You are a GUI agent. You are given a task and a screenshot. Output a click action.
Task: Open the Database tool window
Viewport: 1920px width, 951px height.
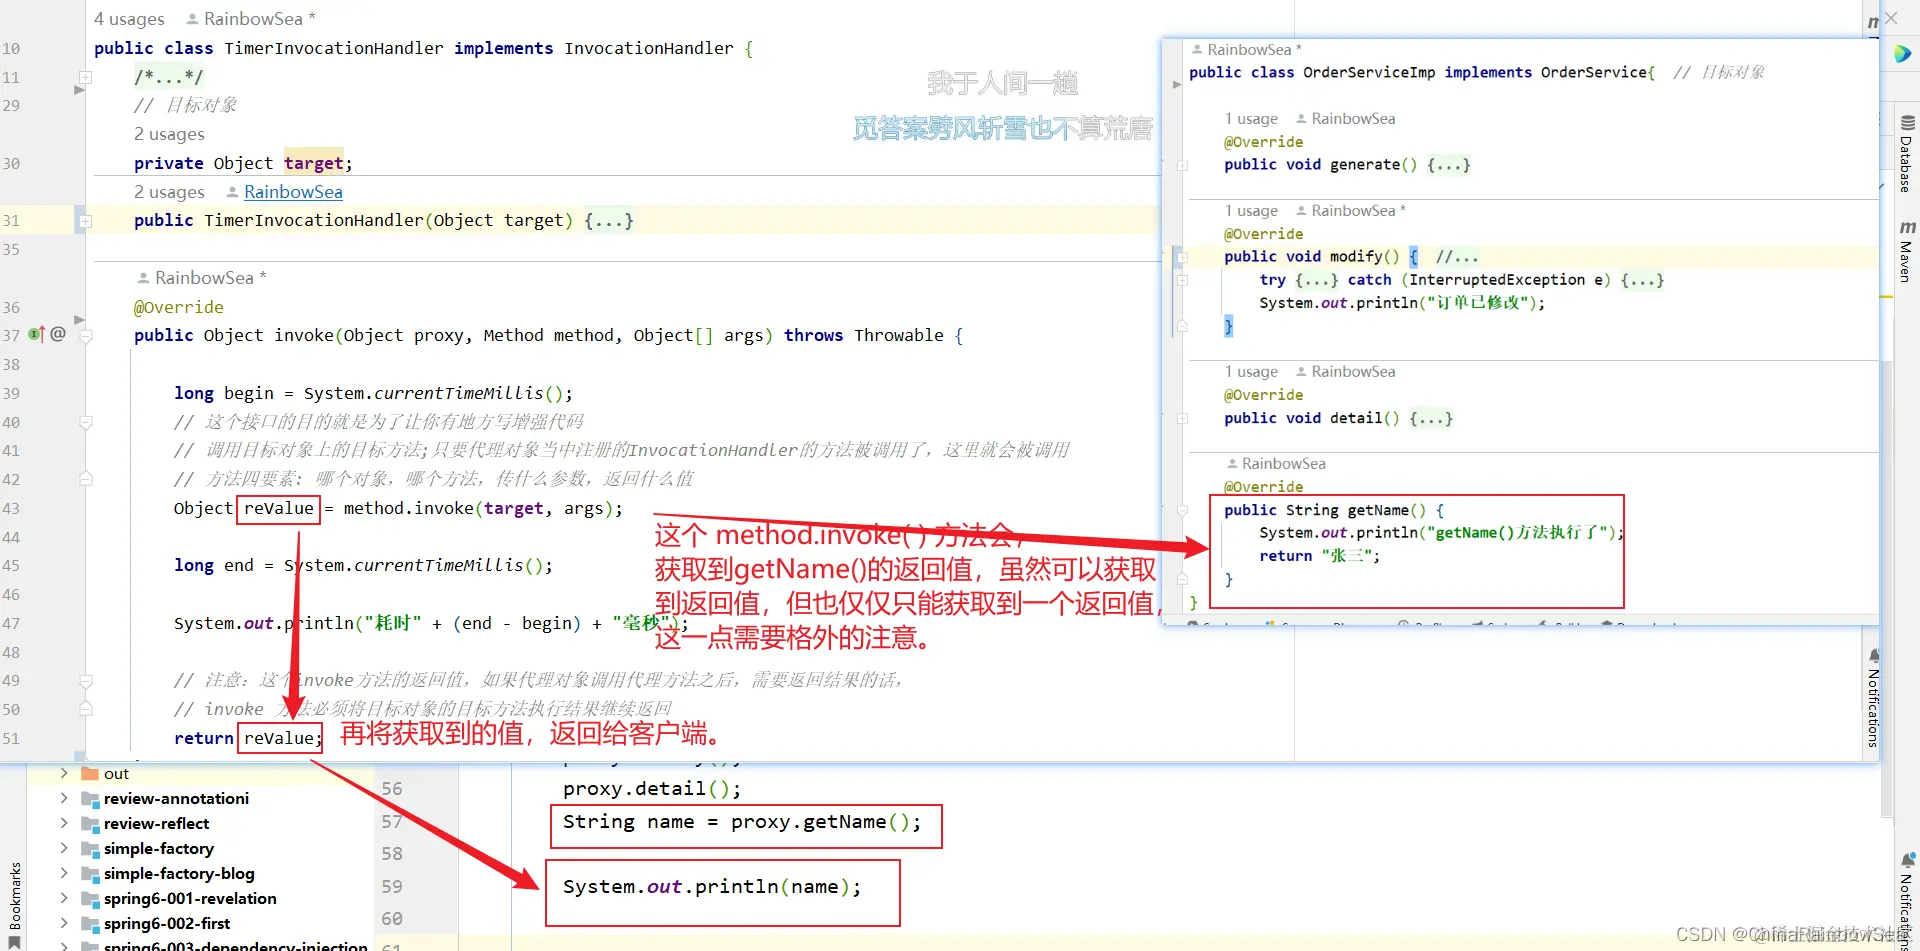click(x=1906, y=153)
